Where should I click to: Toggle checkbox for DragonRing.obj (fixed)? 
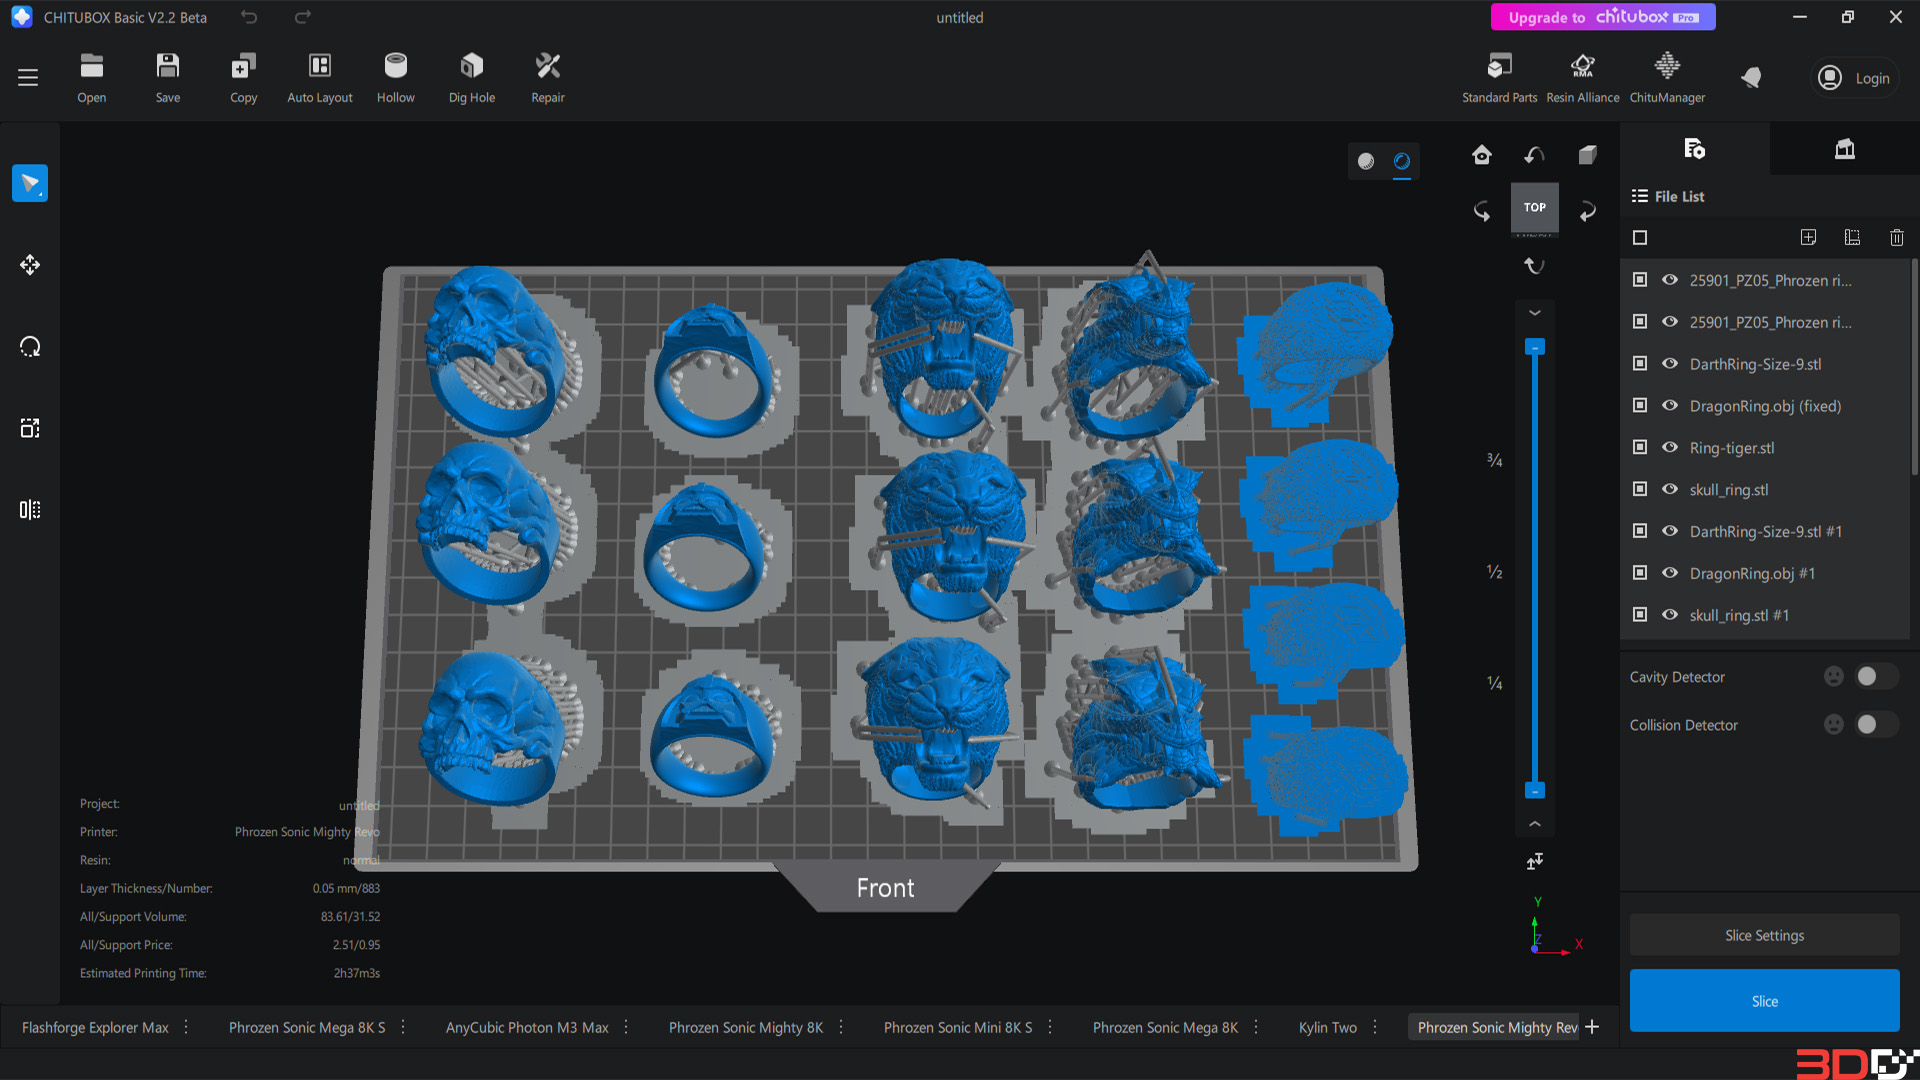pyautogui.click(x=1640, y=406)
